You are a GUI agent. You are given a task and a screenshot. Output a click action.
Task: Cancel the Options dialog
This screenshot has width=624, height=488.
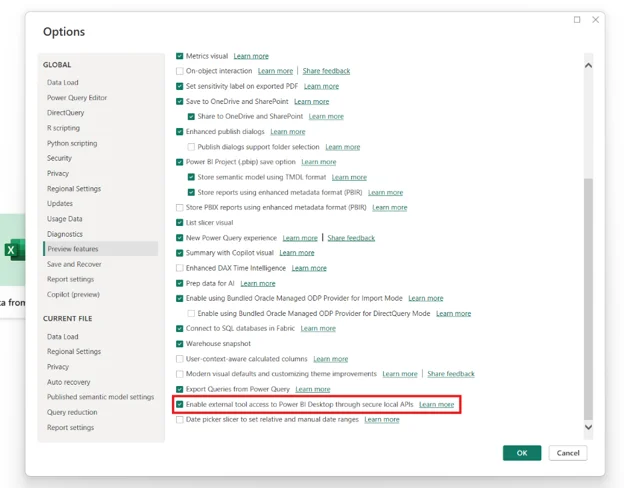point(568,453)
